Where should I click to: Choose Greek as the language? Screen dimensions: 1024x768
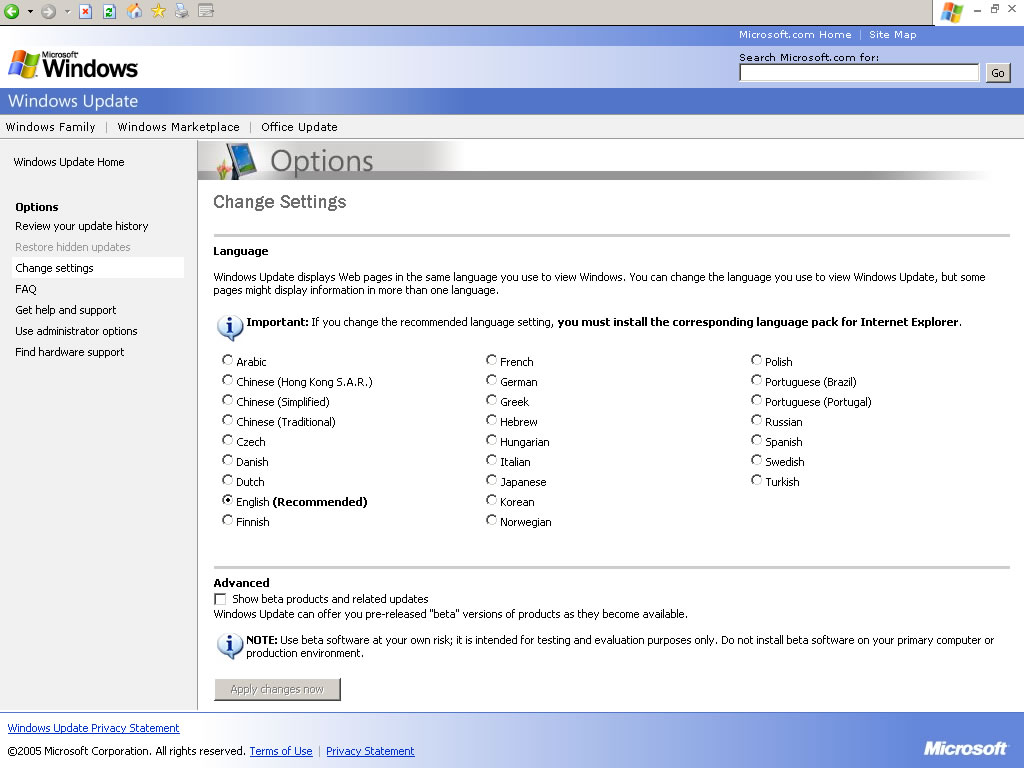(491, 400)
